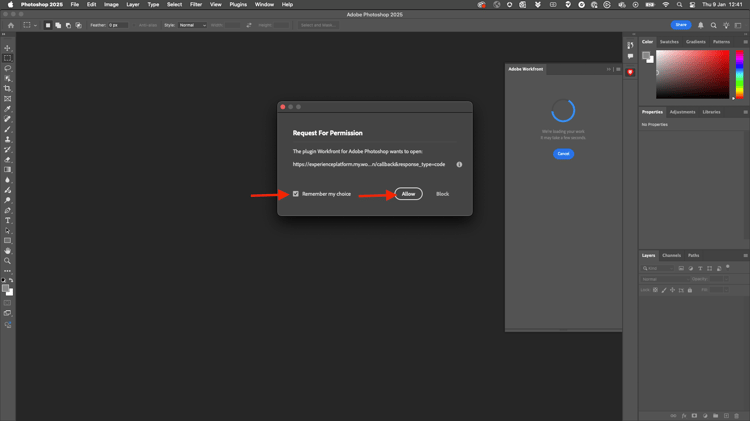Click foreground color swatch in toolbar

pos(5,288)
